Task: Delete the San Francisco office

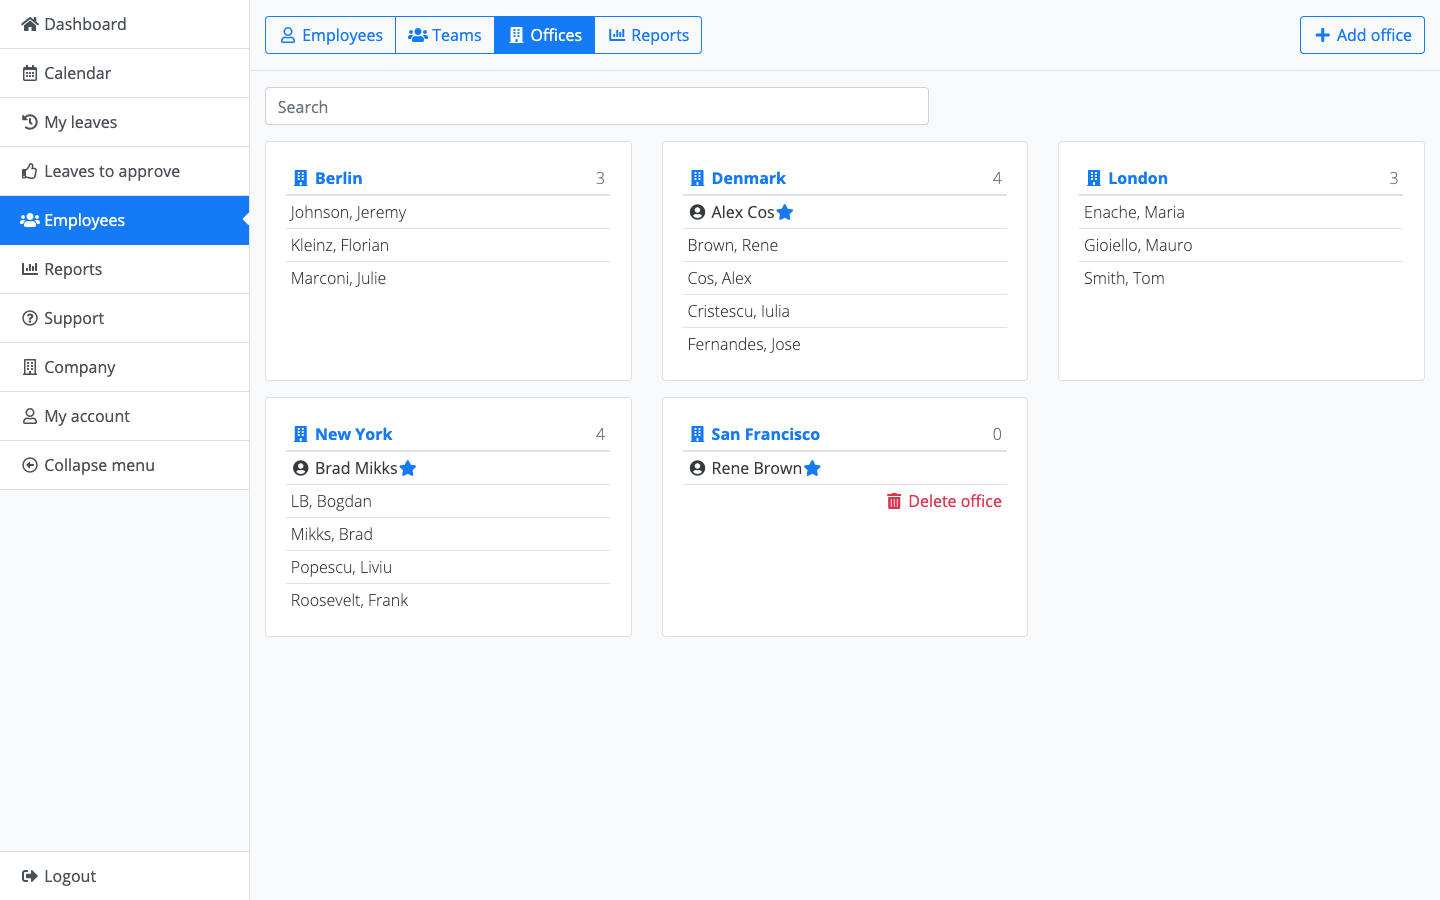Action: click(944, 501)
